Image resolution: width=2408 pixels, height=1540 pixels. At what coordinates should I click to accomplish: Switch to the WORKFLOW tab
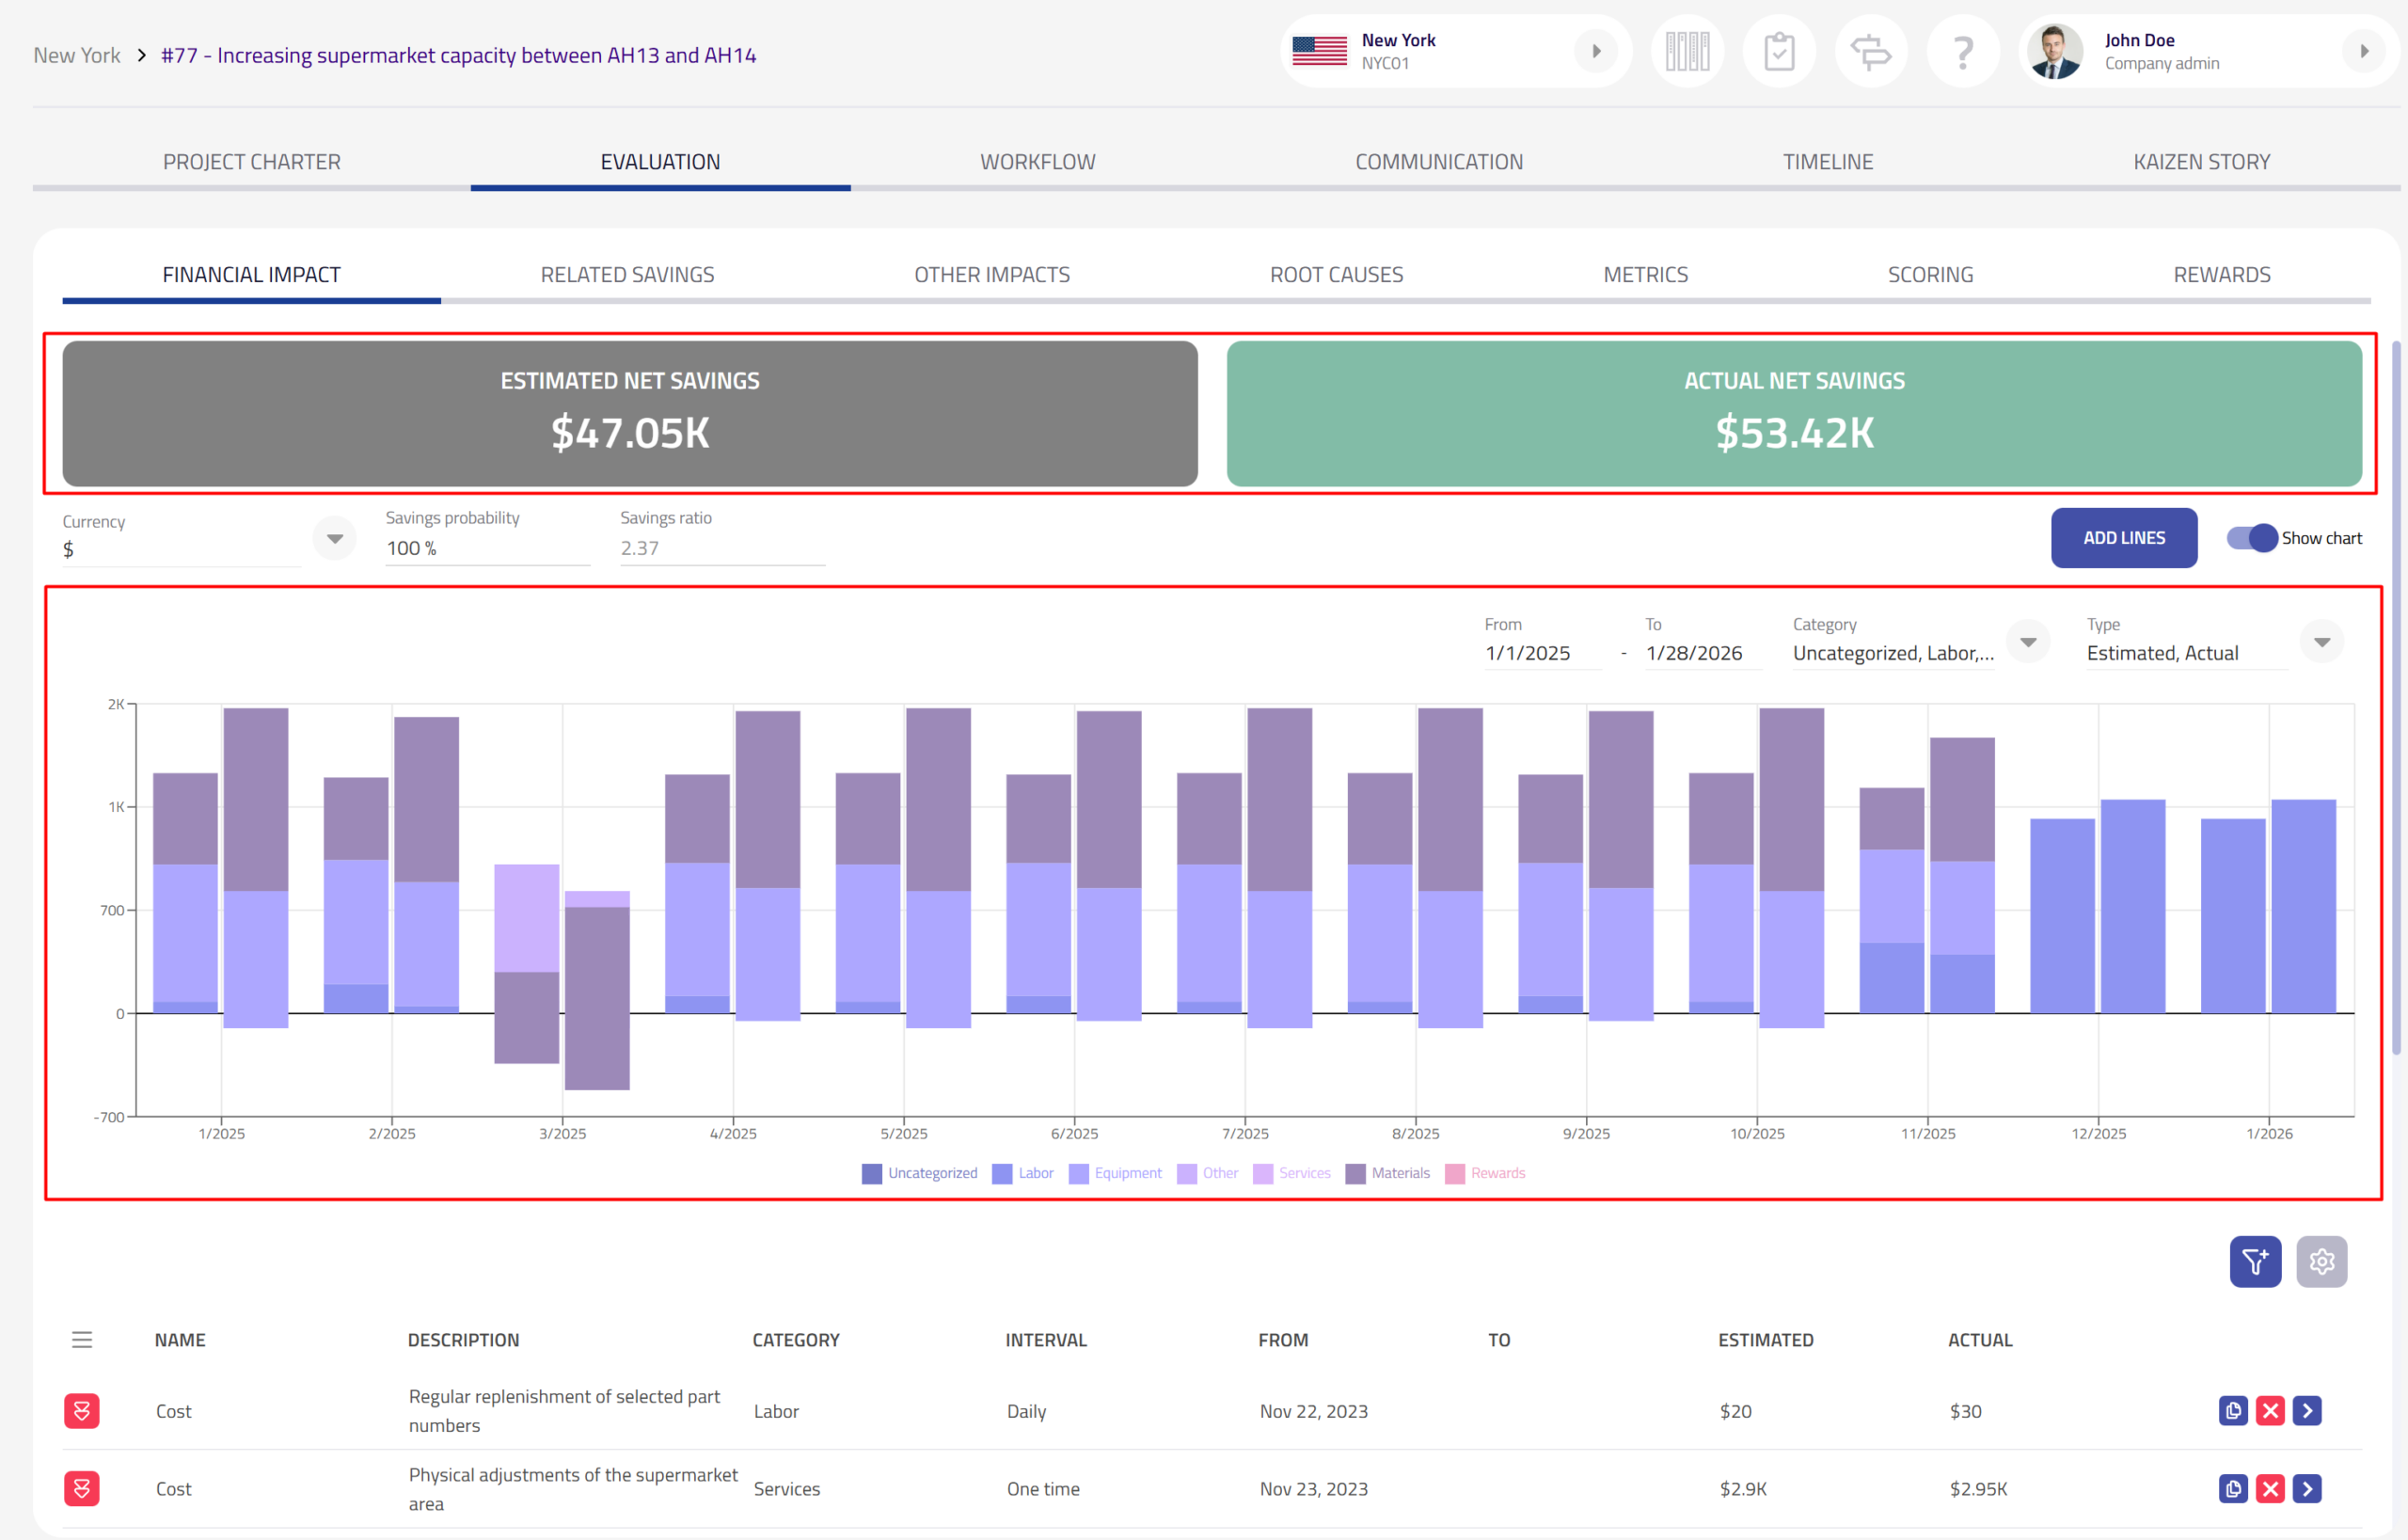1037,162
